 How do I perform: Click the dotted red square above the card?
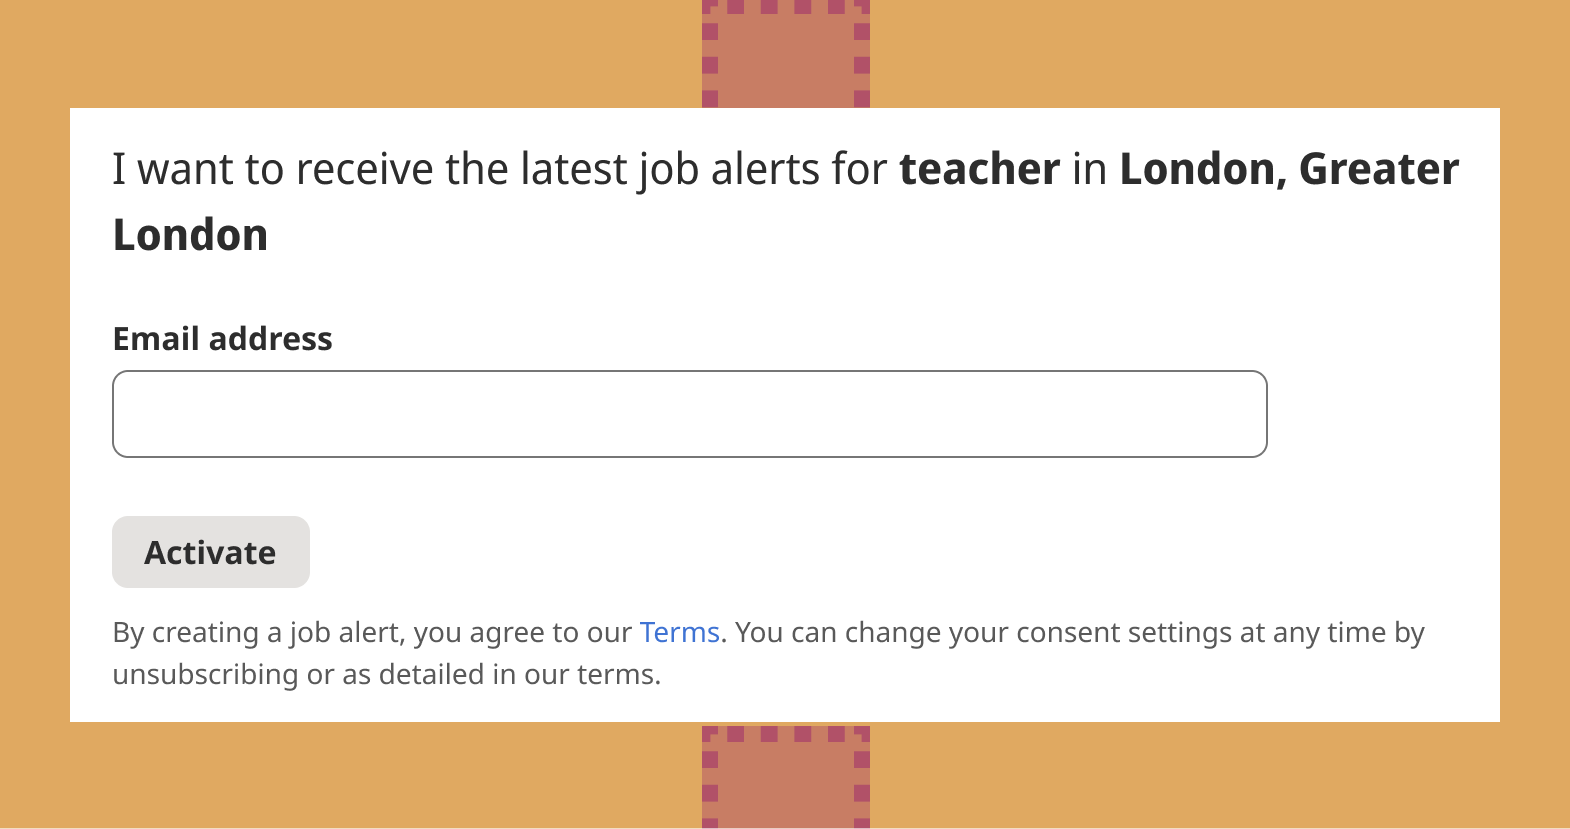785,50
